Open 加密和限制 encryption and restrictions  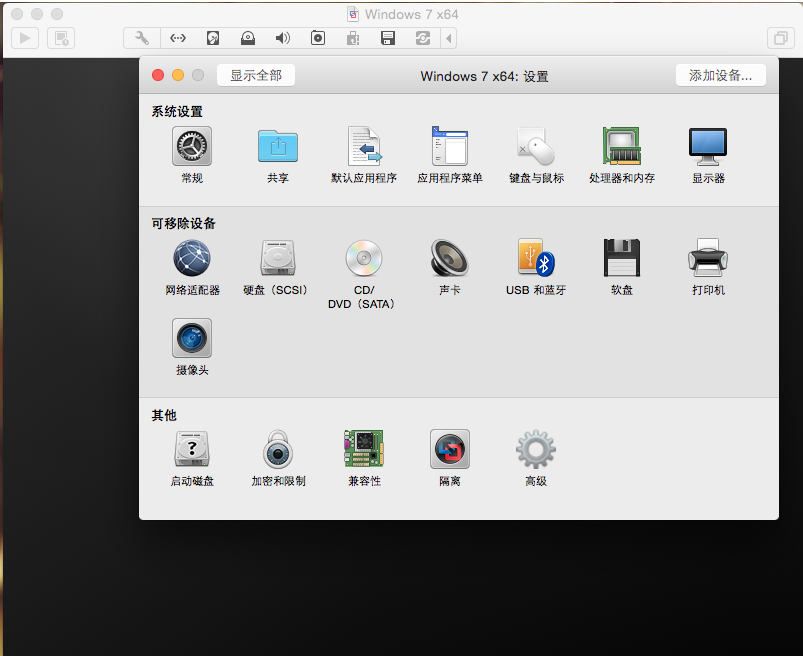click(278, 449)
